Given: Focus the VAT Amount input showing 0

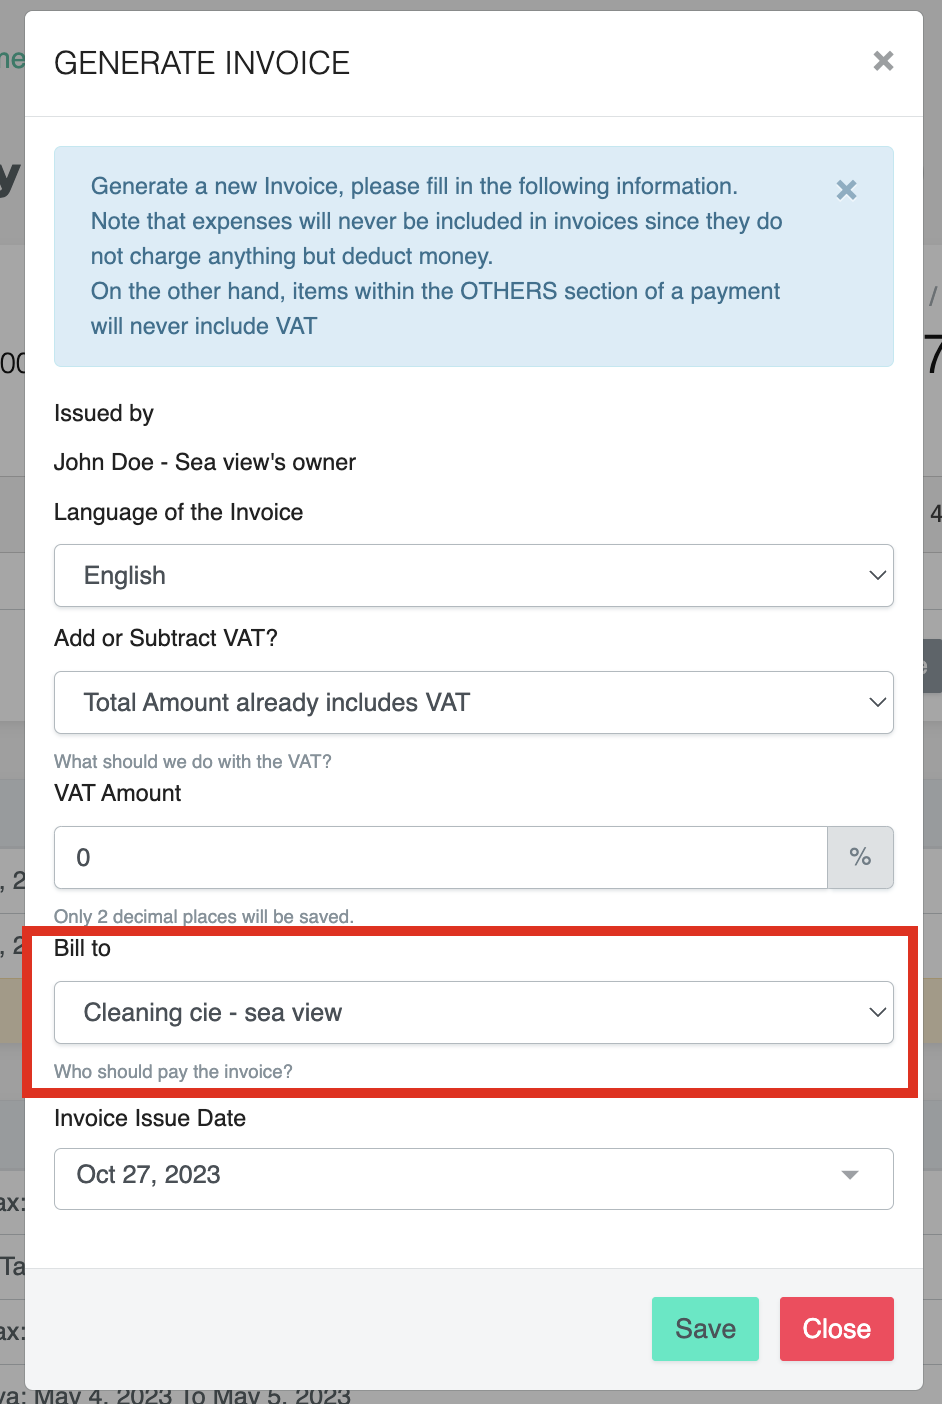Looking at the screenshot, I should click(440, 857).
